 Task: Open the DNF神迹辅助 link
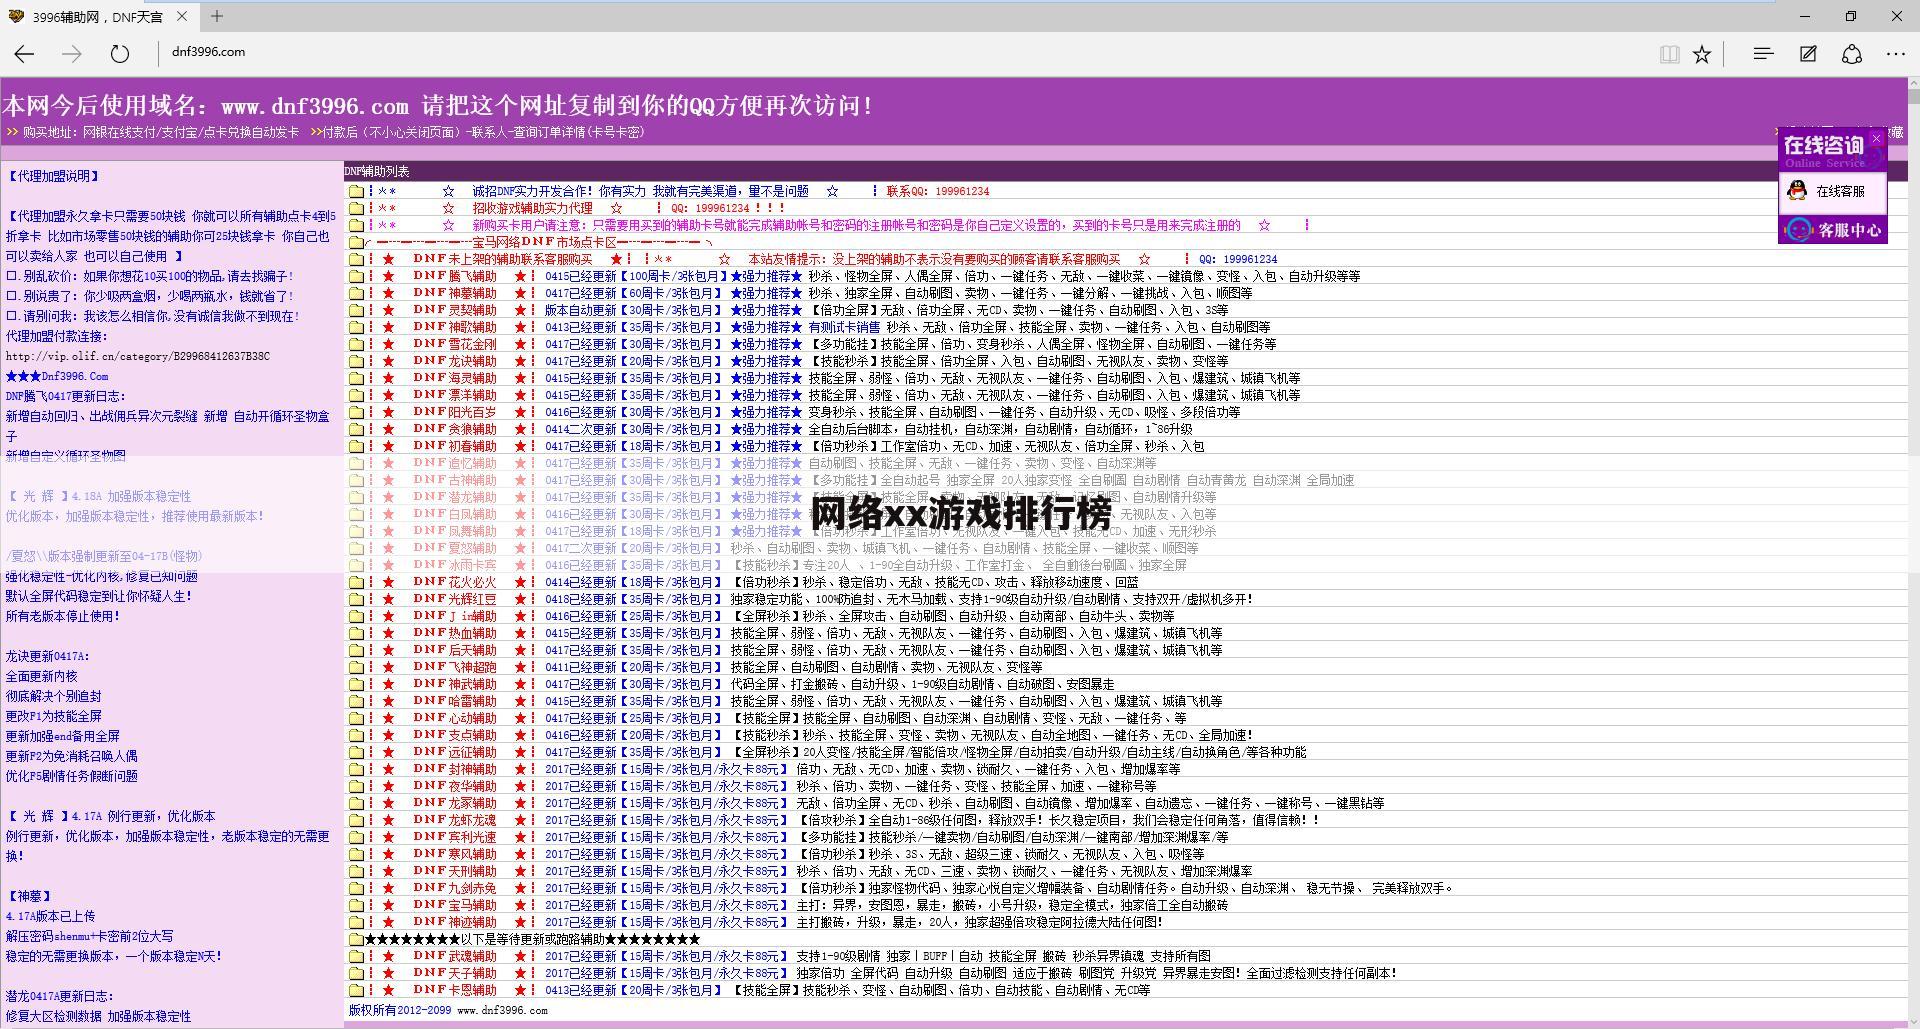(x=455, y=923)
